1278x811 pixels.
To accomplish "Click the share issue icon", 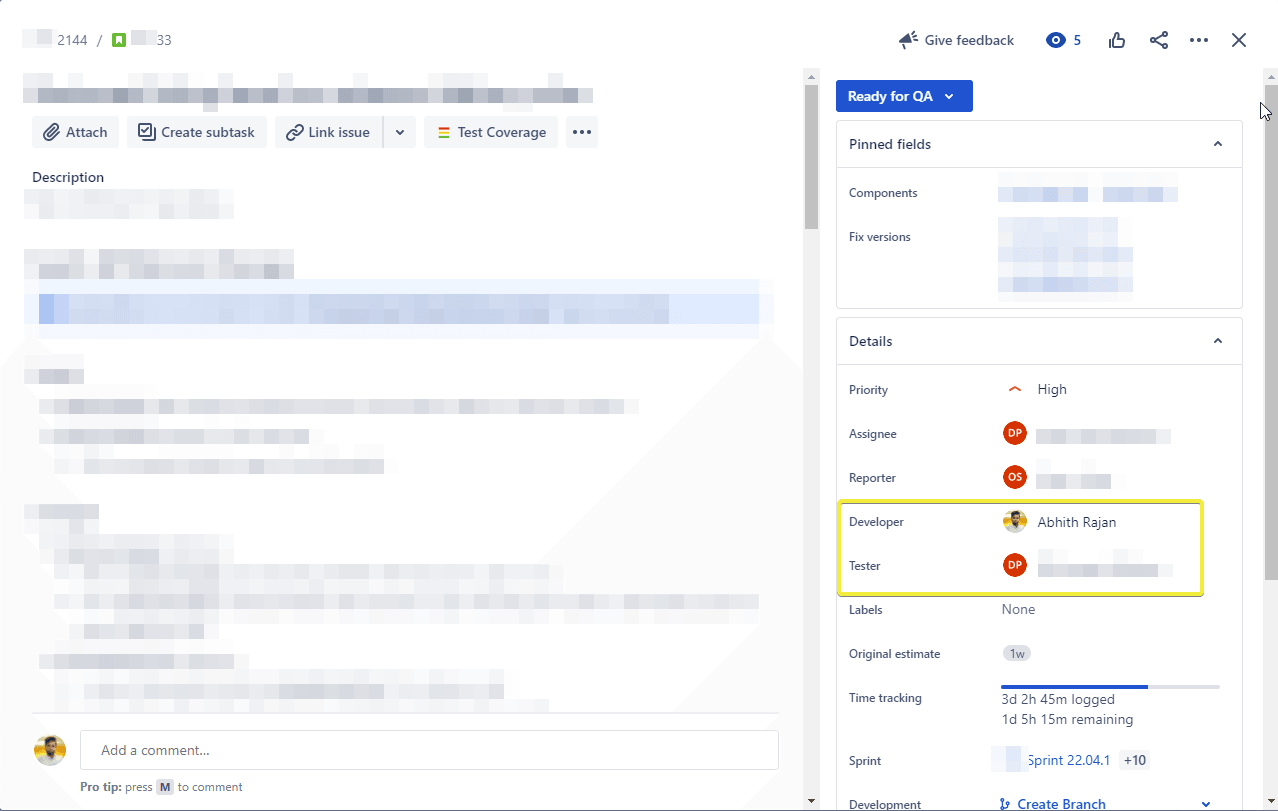I will click(x=1158, y=40).
